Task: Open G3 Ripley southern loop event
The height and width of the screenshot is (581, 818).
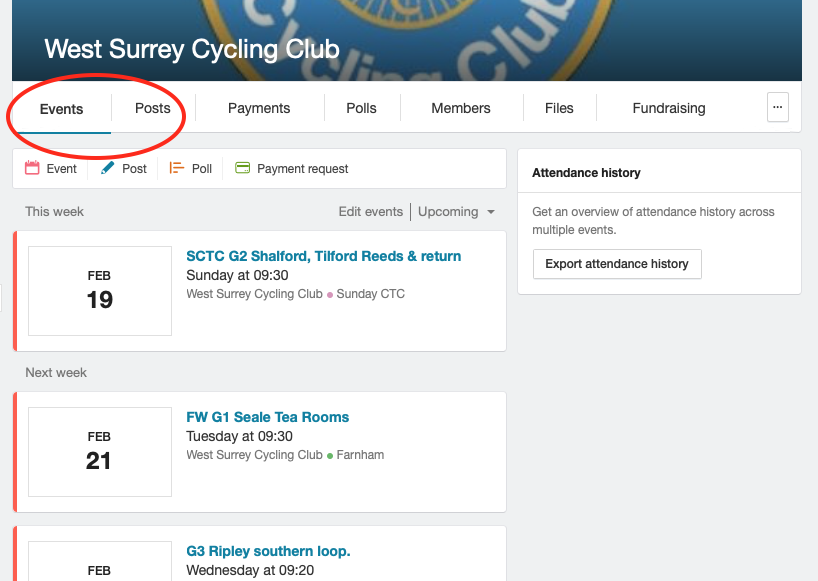Action: pos(268,551)
